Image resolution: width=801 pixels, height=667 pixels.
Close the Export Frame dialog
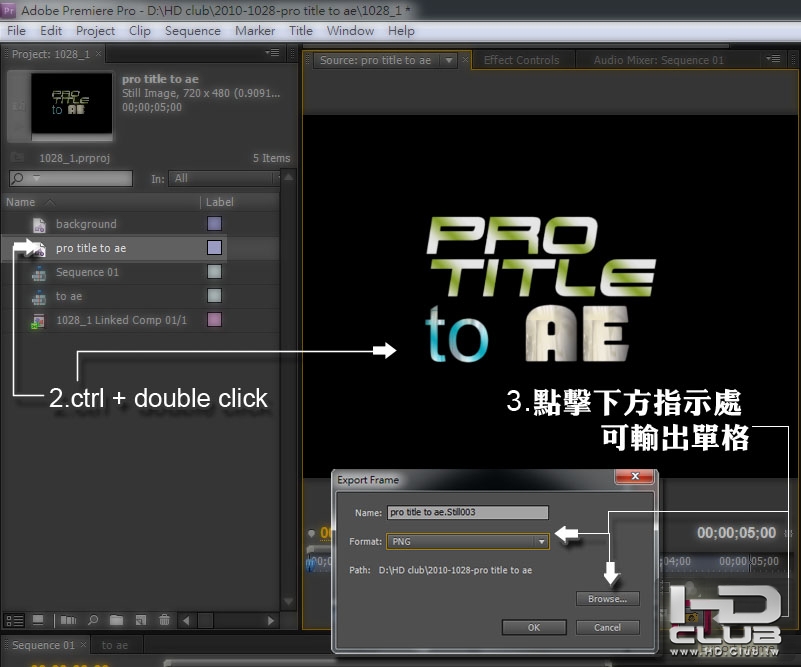(635, 476)
